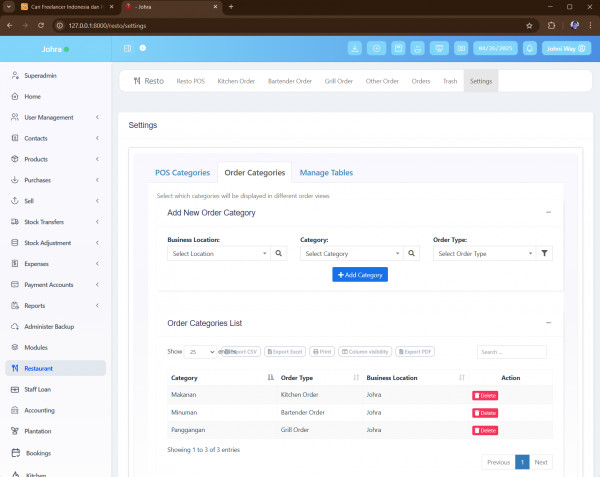Click the info circle icon in header
This screenshot has width=600, height=477.
pos(143,48)
